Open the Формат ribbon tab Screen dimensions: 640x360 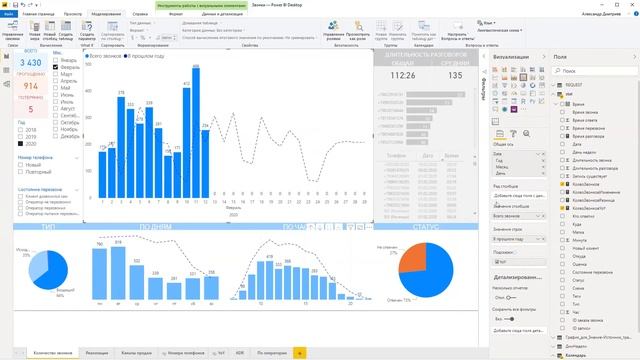(x=176, y=14)
